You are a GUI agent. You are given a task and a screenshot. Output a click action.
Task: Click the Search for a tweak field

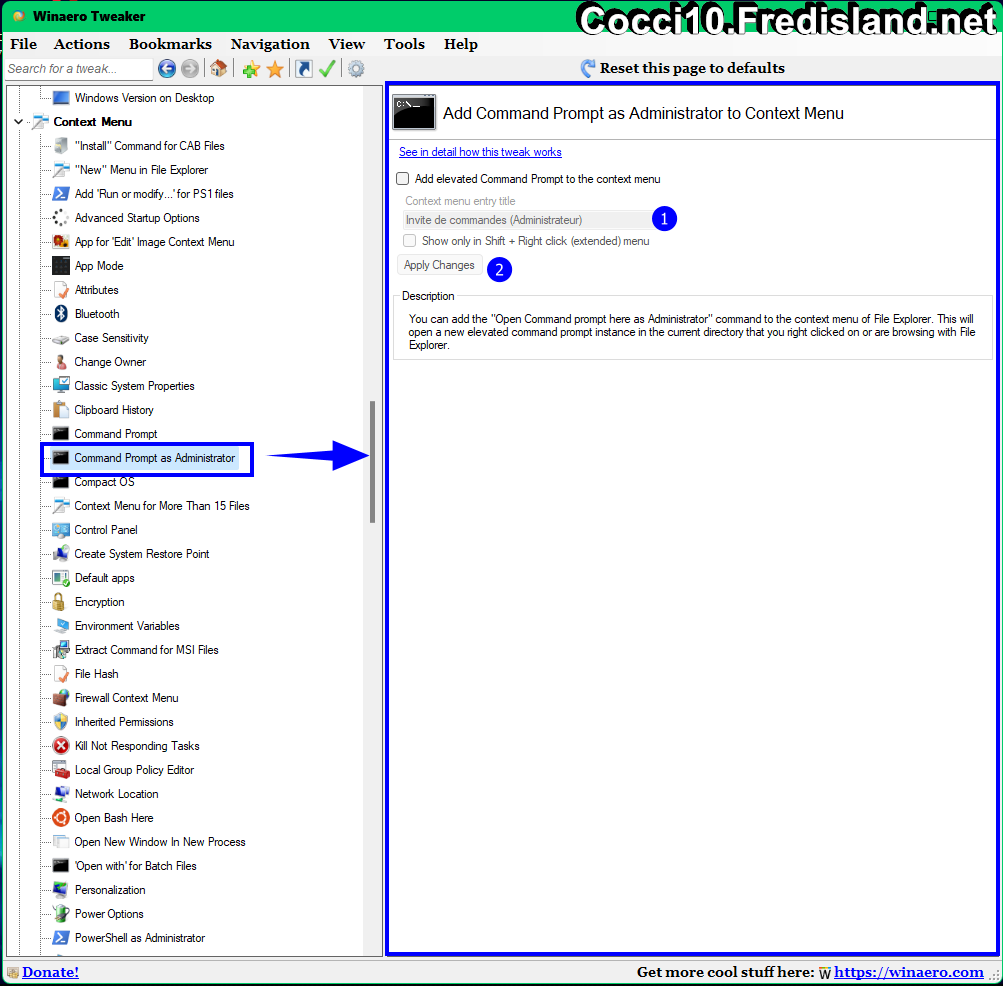point(79,68)
